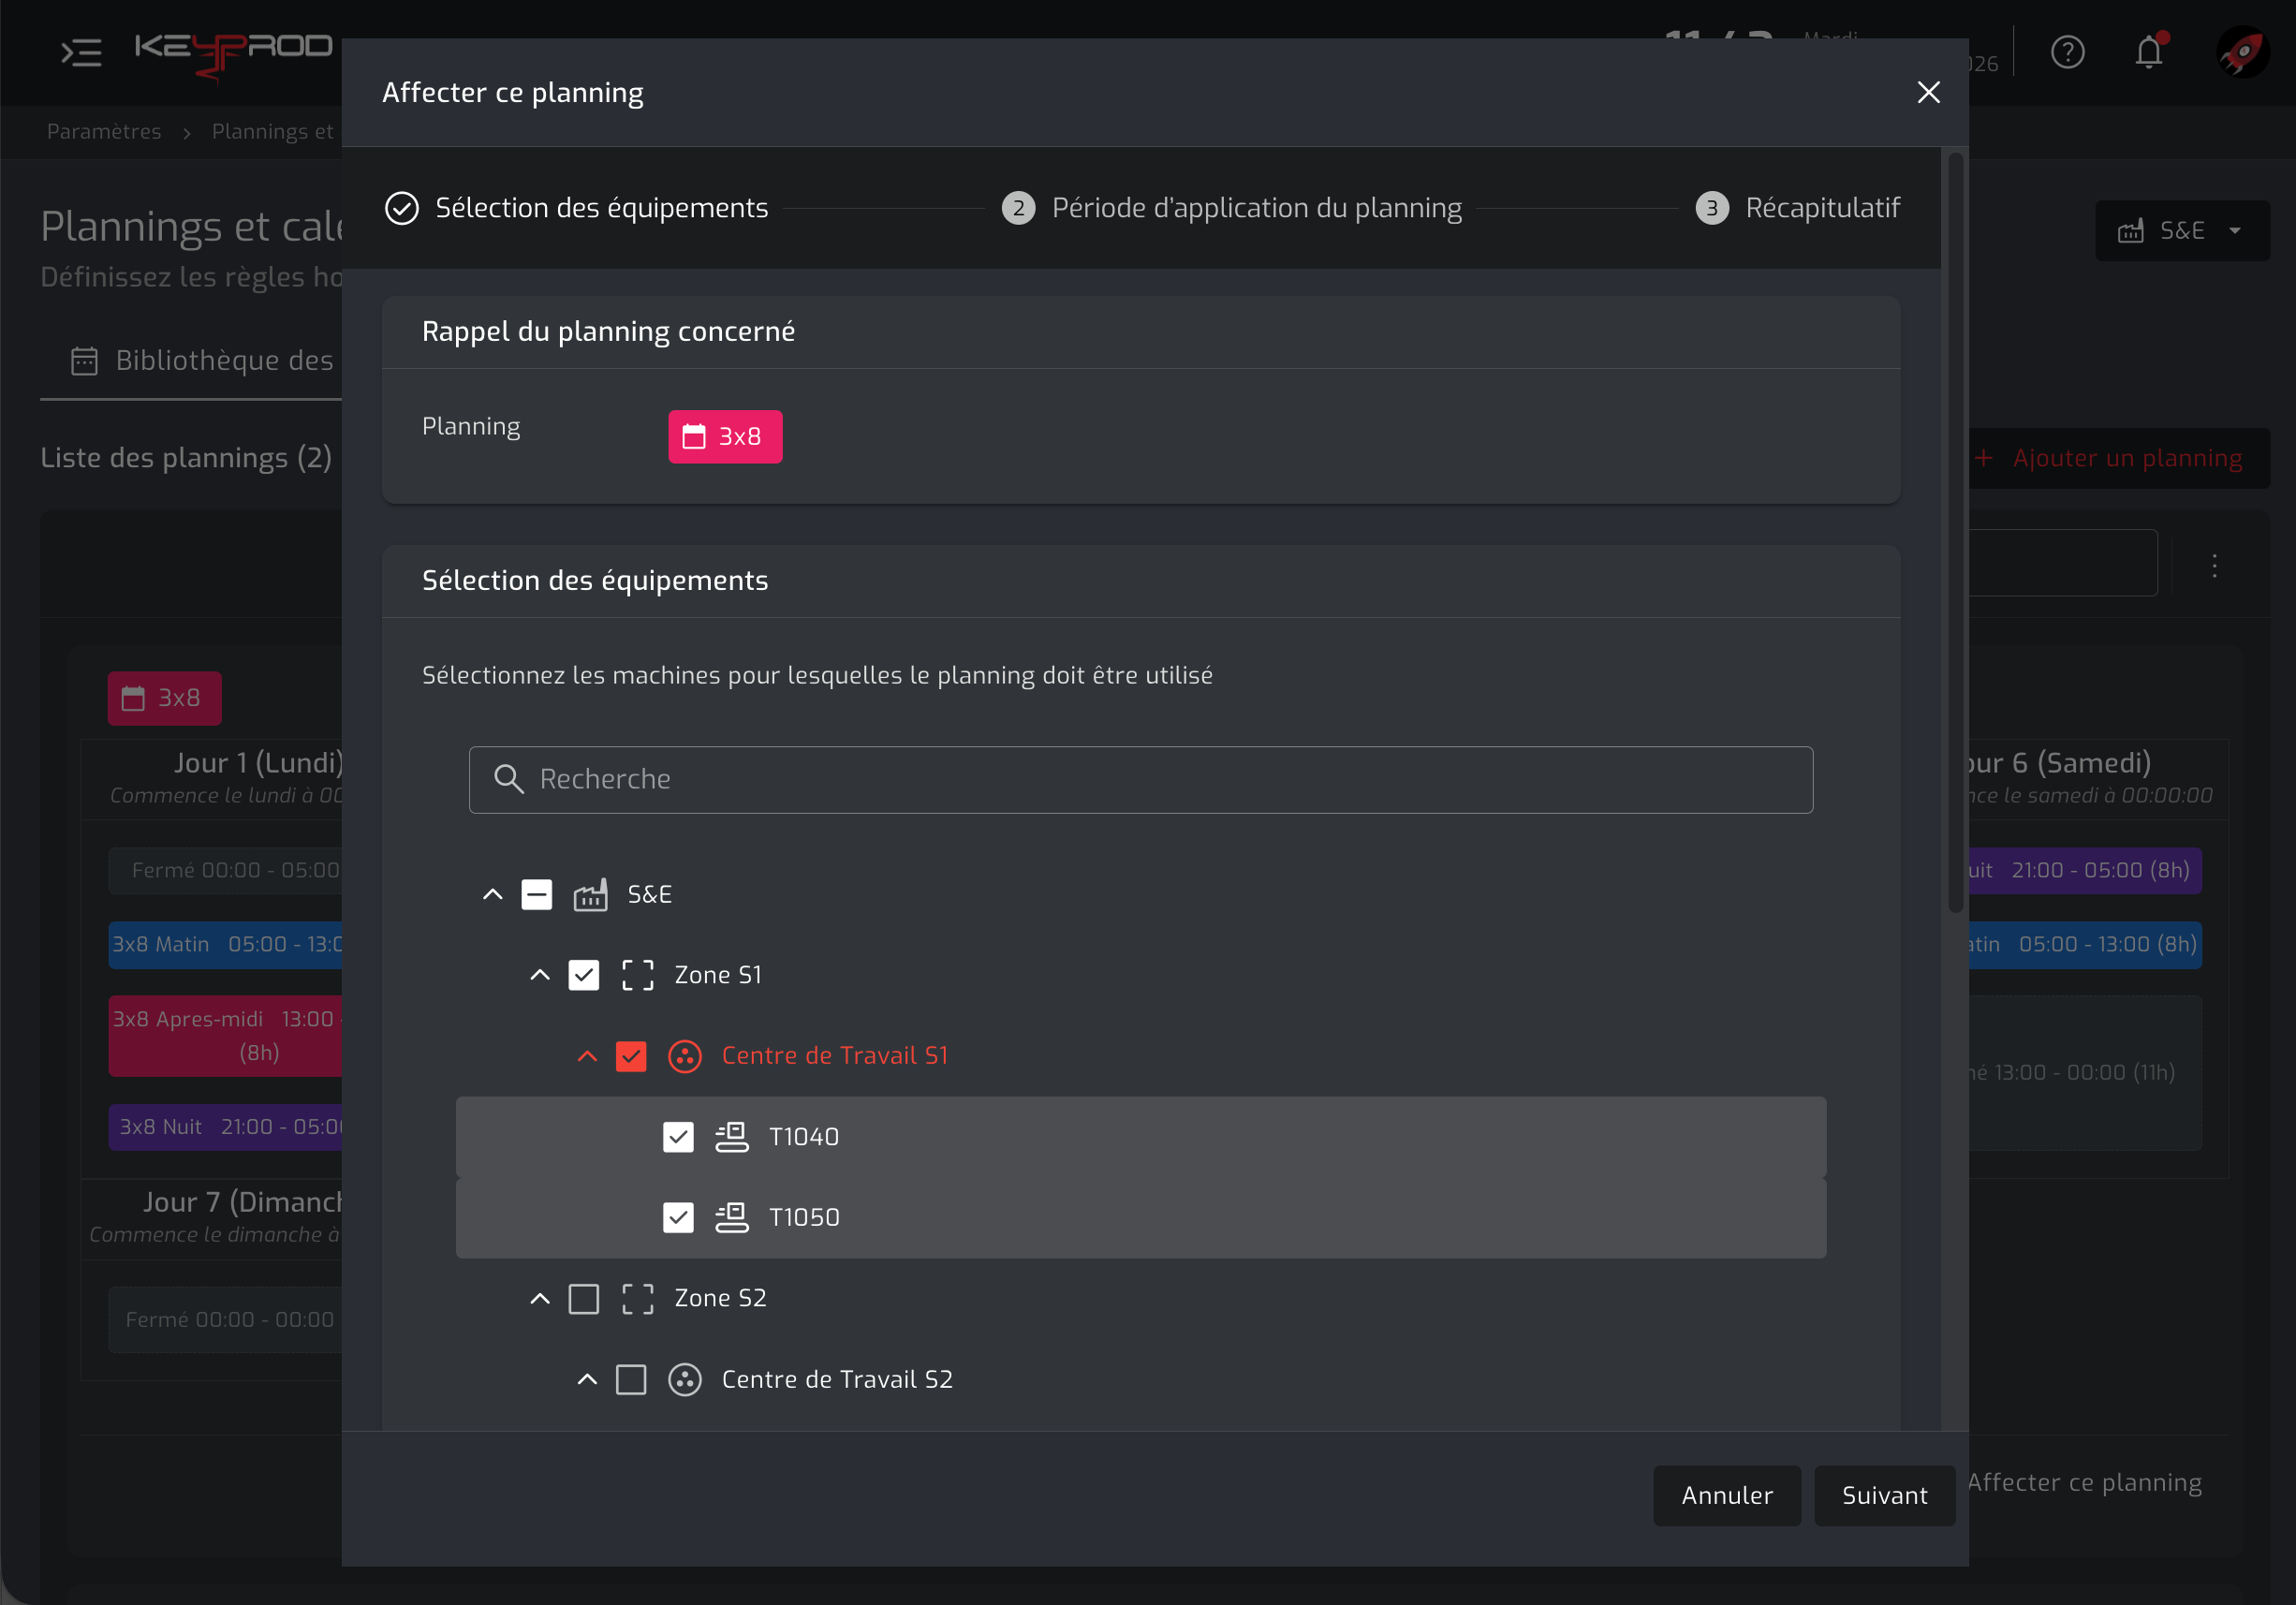2296x1605 pixels.
Task: Toggle the S&E indeterminate checkbox
Action: pyautogui.click(x=537, y=894)
